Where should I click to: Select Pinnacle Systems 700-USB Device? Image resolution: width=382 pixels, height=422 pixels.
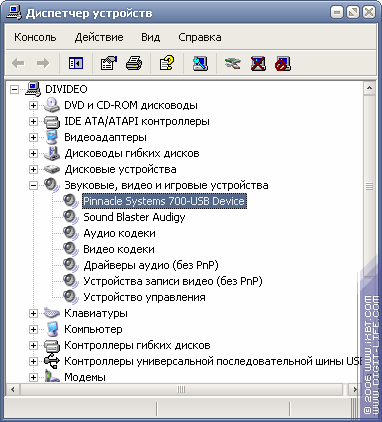tap(164, 201)
